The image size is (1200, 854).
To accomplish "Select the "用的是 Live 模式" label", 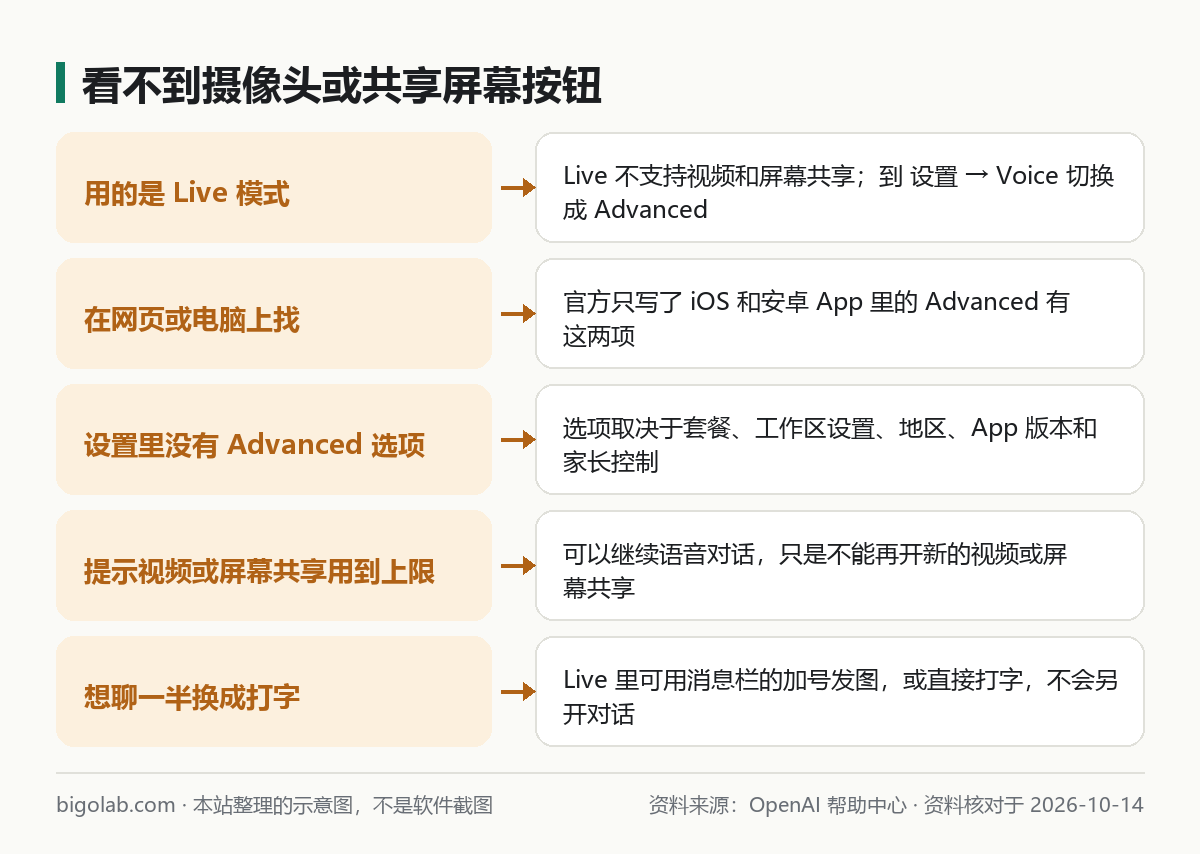I will click(x=187, y=193).
